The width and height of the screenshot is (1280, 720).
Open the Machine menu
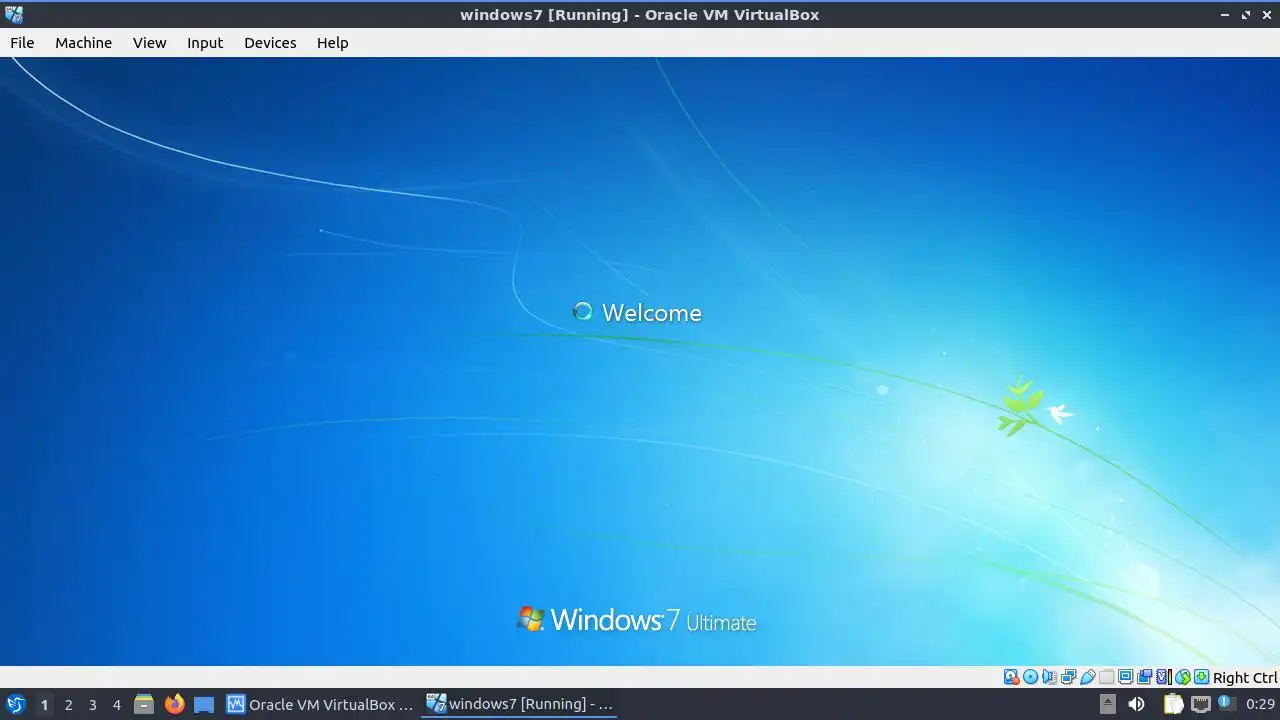(x=83, y=43)
